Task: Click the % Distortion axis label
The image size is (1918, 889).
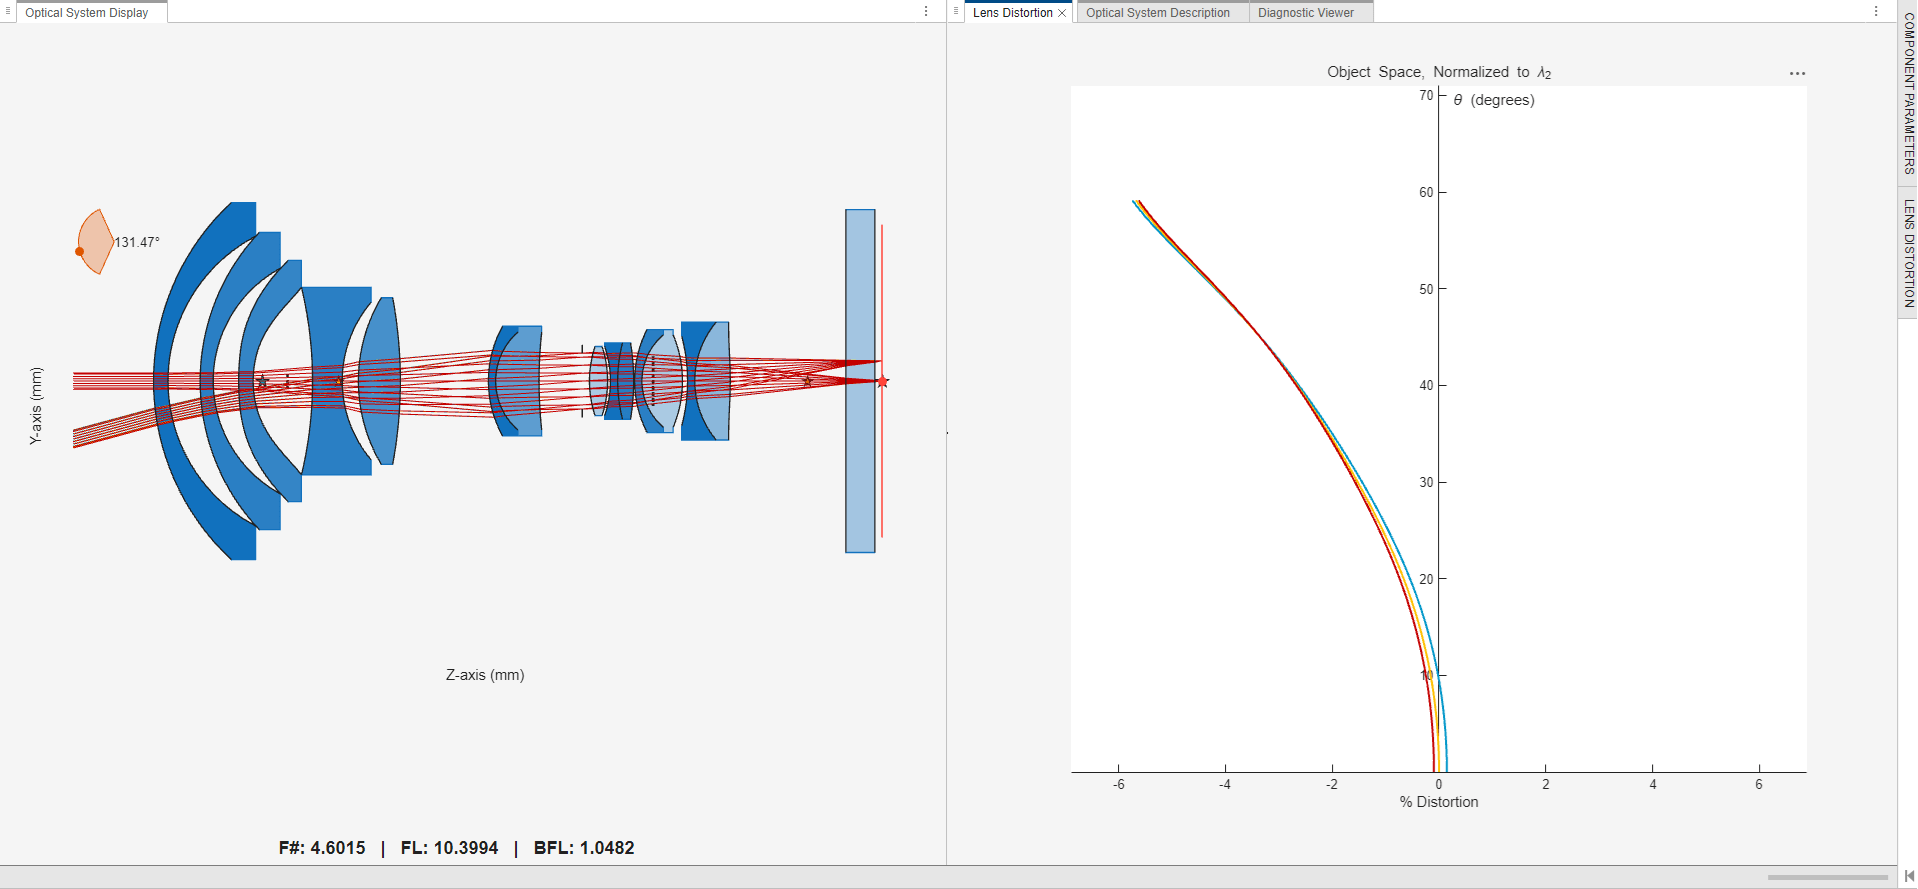Action: click(x=1438, y=802)
